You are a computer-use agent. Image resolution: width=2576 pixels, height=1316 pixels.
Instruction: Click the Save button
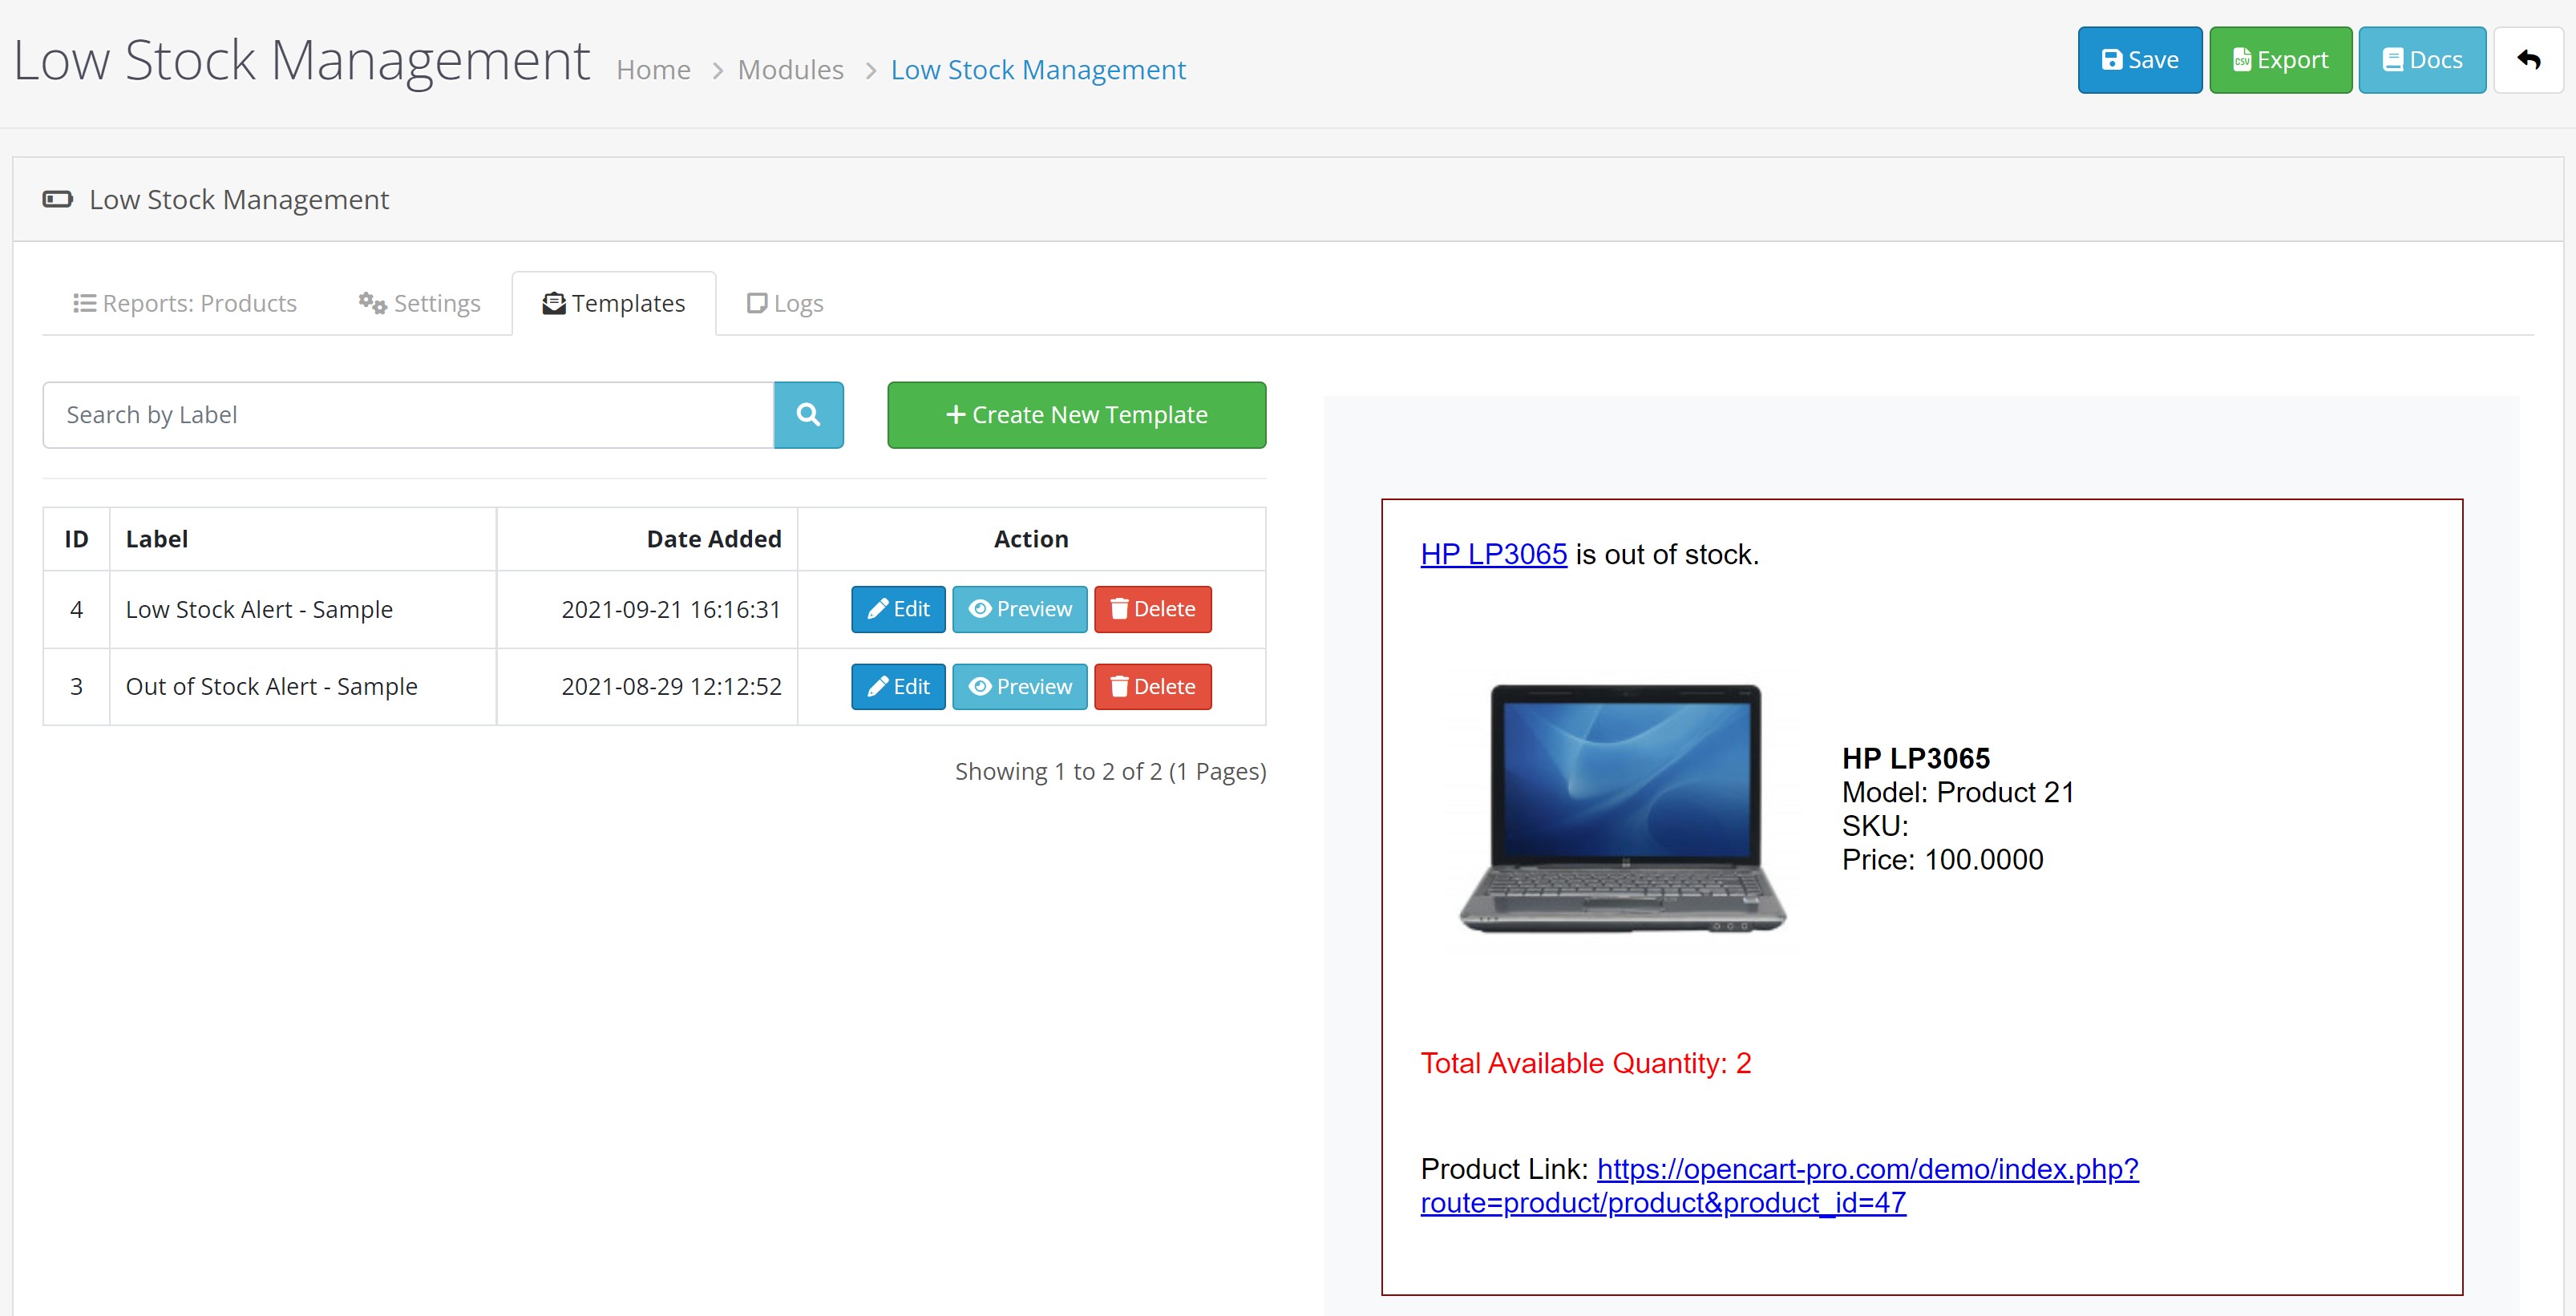coord(2139,60)
